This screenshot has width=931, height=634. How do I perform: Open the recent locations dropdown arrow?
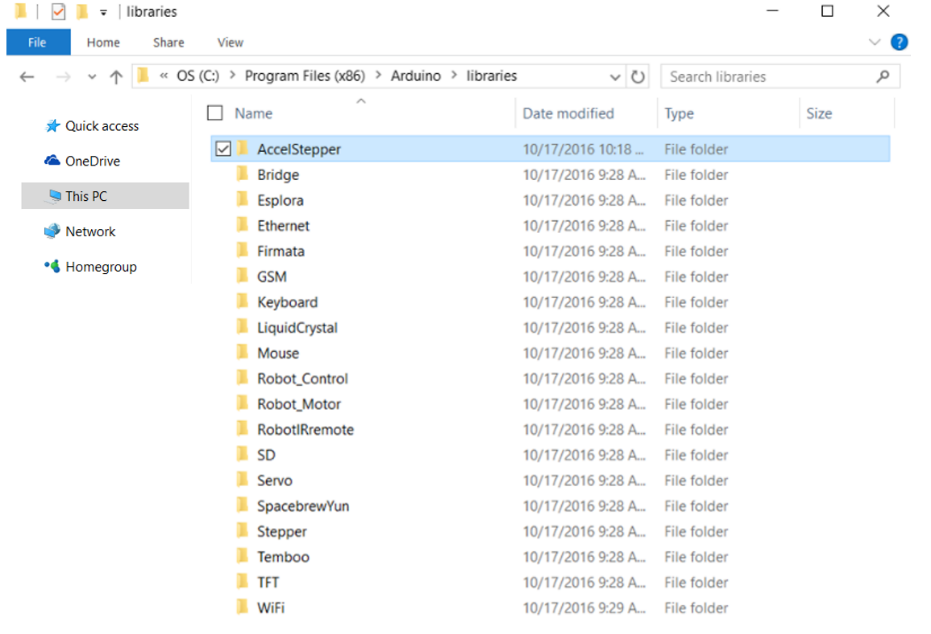[x=92, y=77]
